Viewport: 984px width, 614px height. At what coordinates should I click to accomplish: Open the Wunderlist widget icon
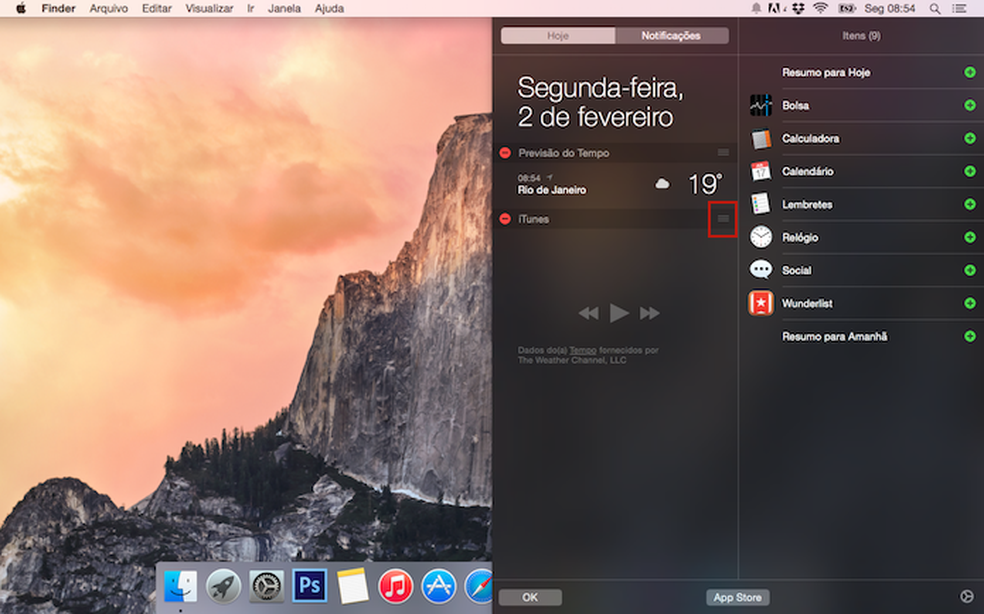pos(760,302)
